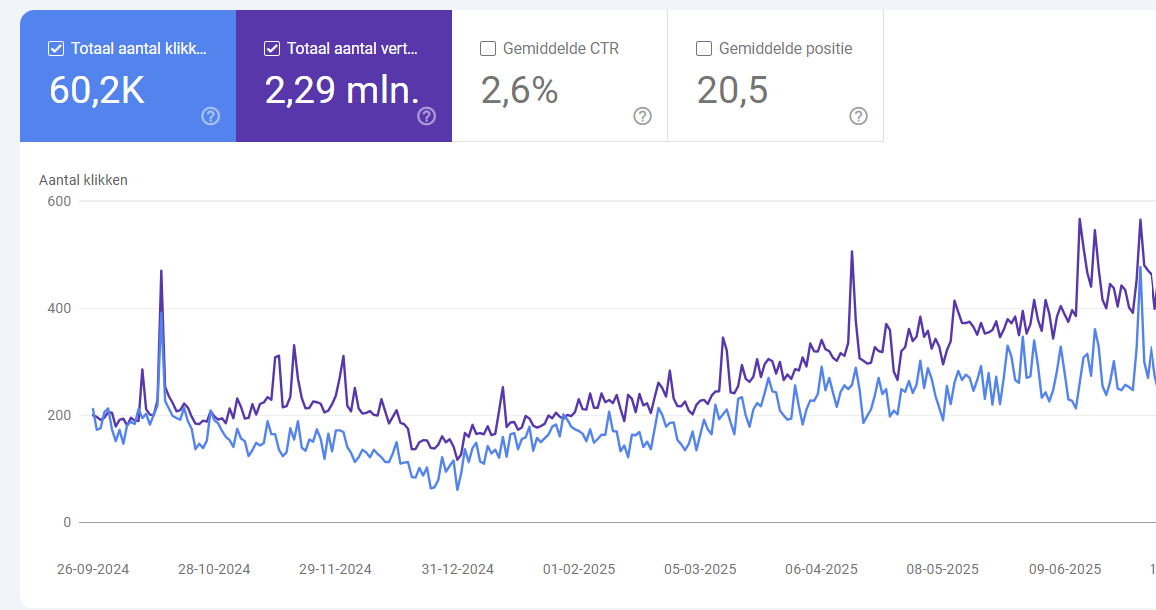Click the Aantal klikken axis title
This screenshot has width=1156, height=610.
(x=83, y=180)
